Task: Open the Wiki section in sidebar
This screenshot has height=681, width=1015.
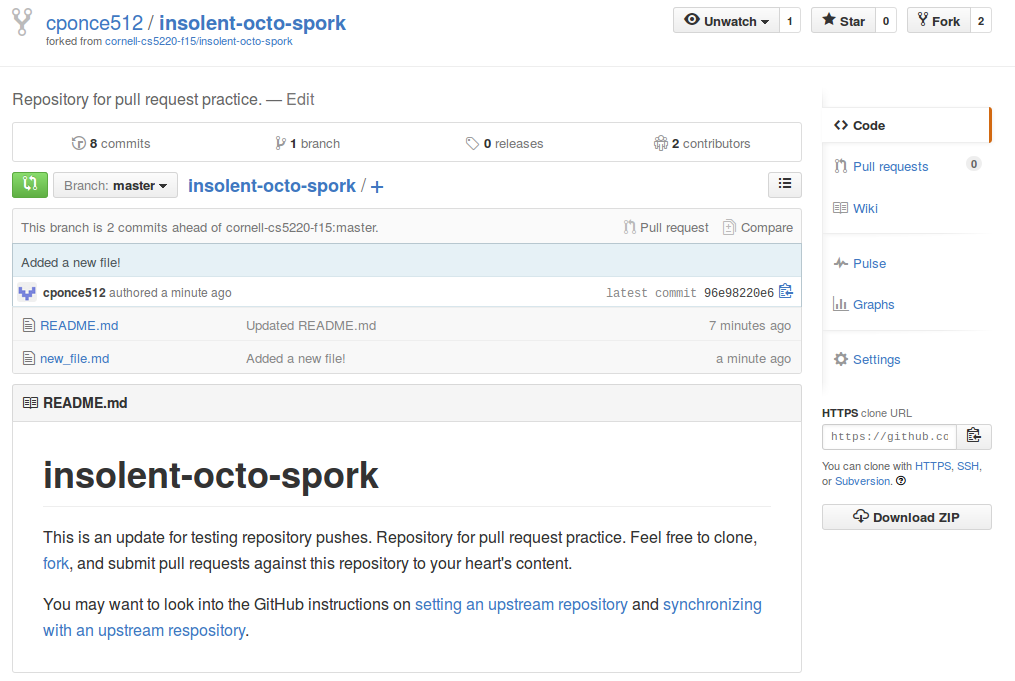Action: [x=865, y=208]
